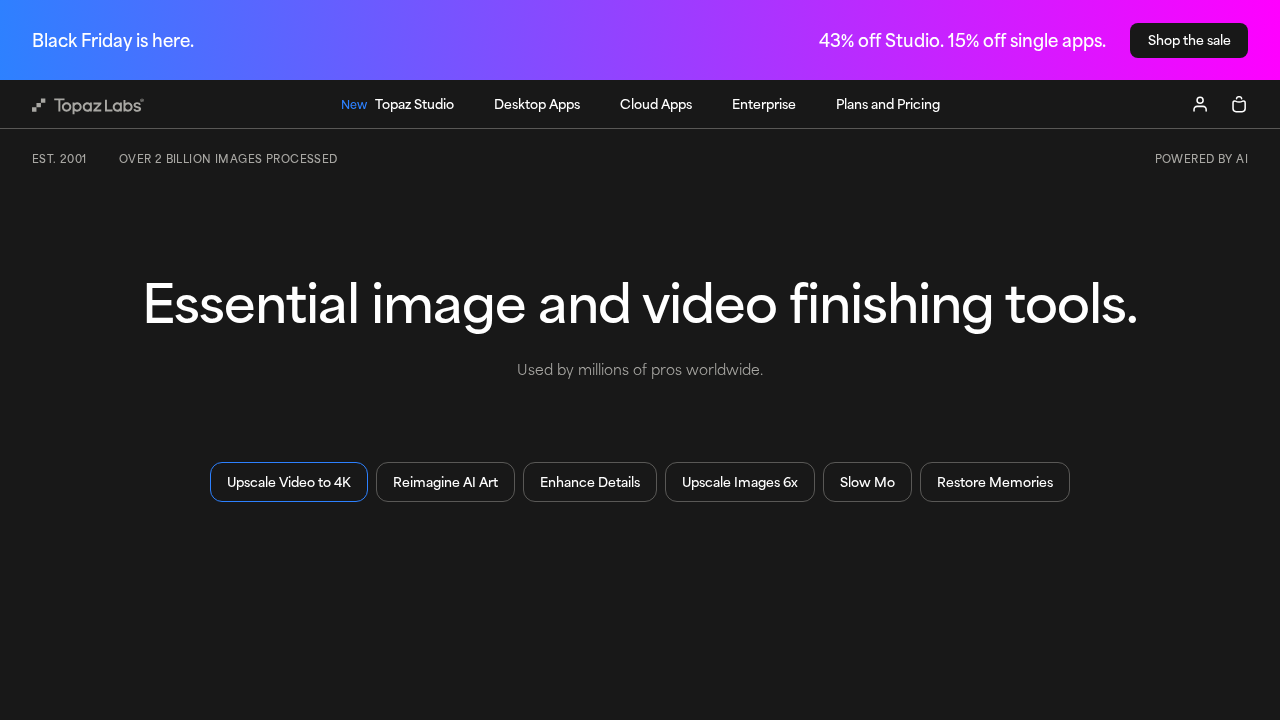Open your account profile icon
The height and width of the screenshot is (720, 1280).
coord(1198,103)
